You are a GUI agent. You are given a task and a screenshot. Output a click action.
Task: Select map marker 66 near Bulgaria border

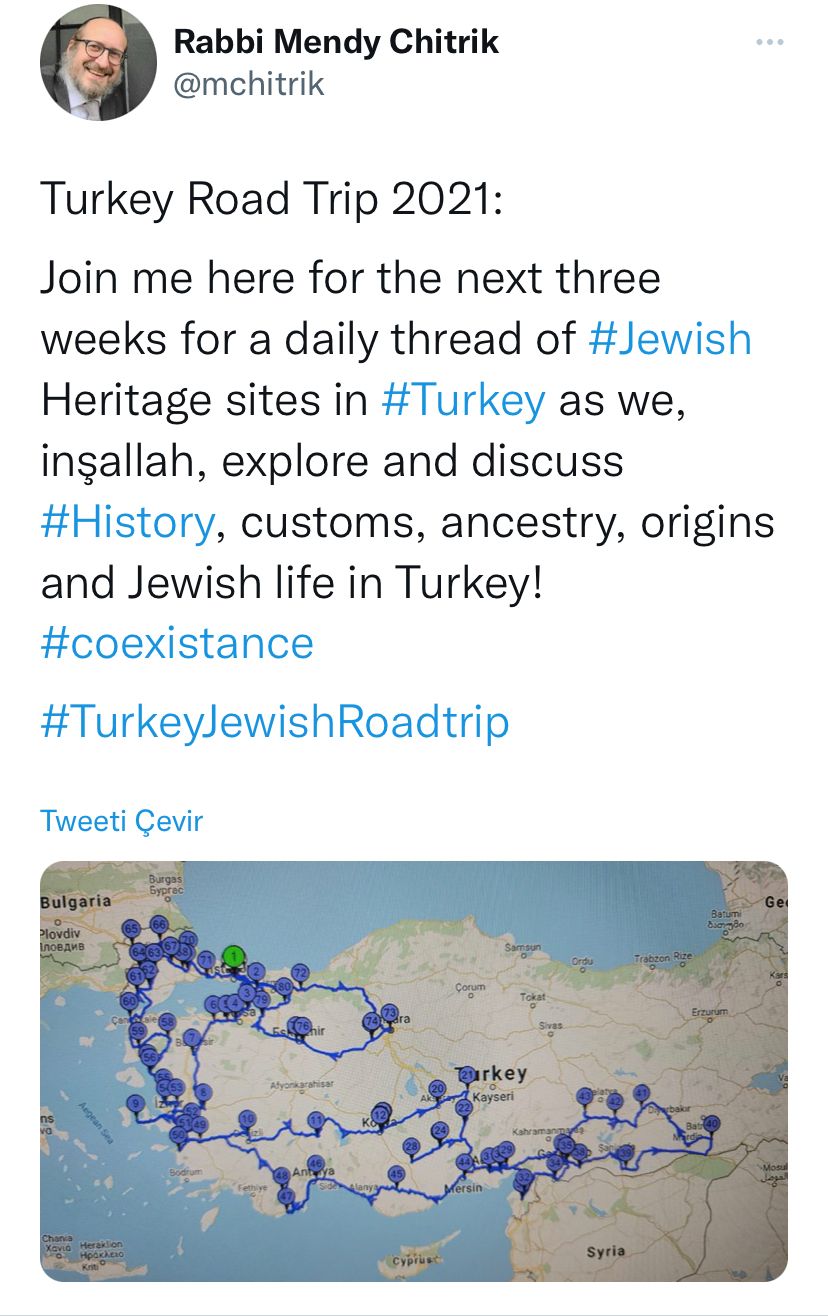[x=159, y=924]
